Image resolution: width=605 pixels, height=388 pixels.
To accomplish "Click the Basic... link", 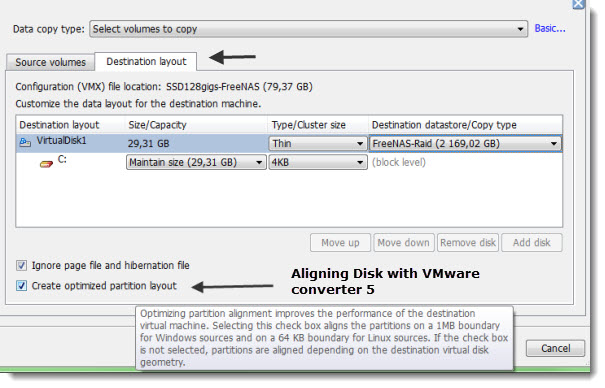I will 550,28.
